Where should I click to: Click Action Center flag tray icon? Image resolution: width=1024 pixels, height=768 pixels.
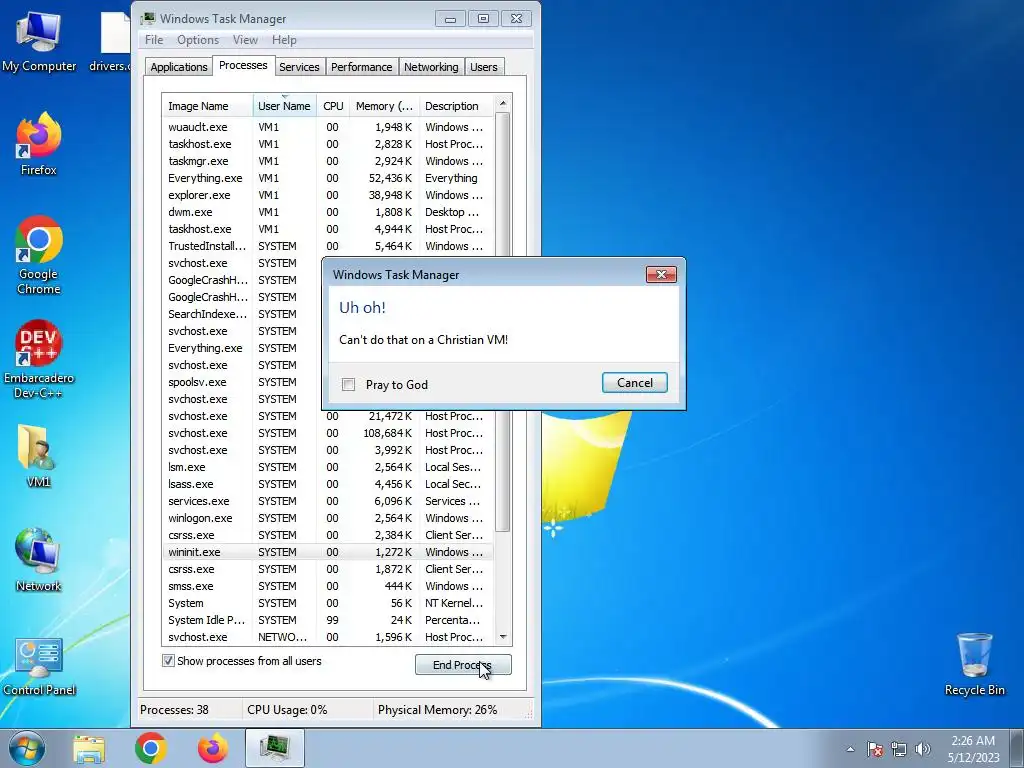[x=875, y=749]
